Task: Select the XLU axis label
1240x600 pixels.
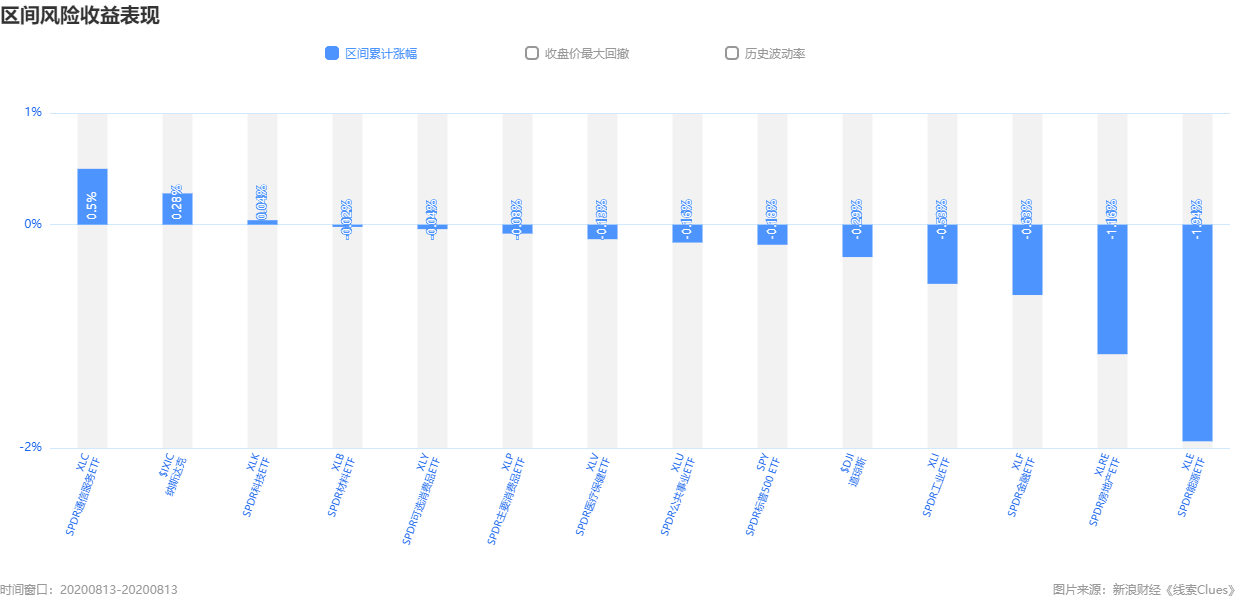Action: [677, 495]
